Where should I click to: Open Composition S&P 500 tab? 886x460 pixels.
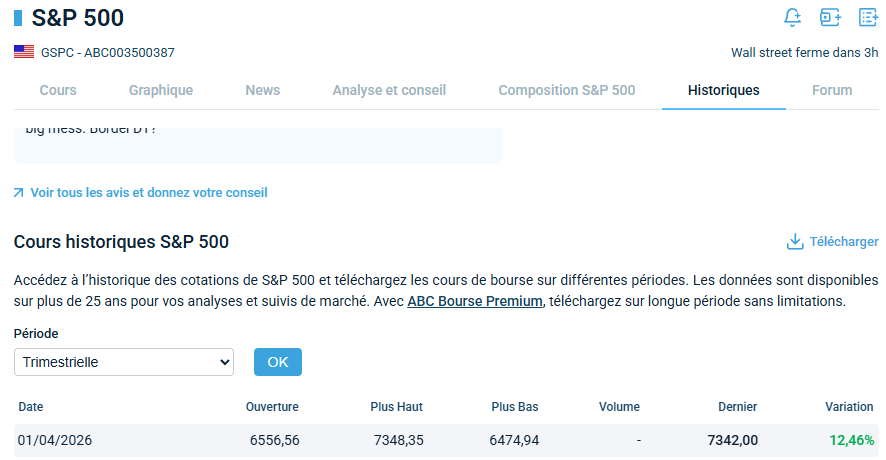pyautogui.click(x=567, y=90)
